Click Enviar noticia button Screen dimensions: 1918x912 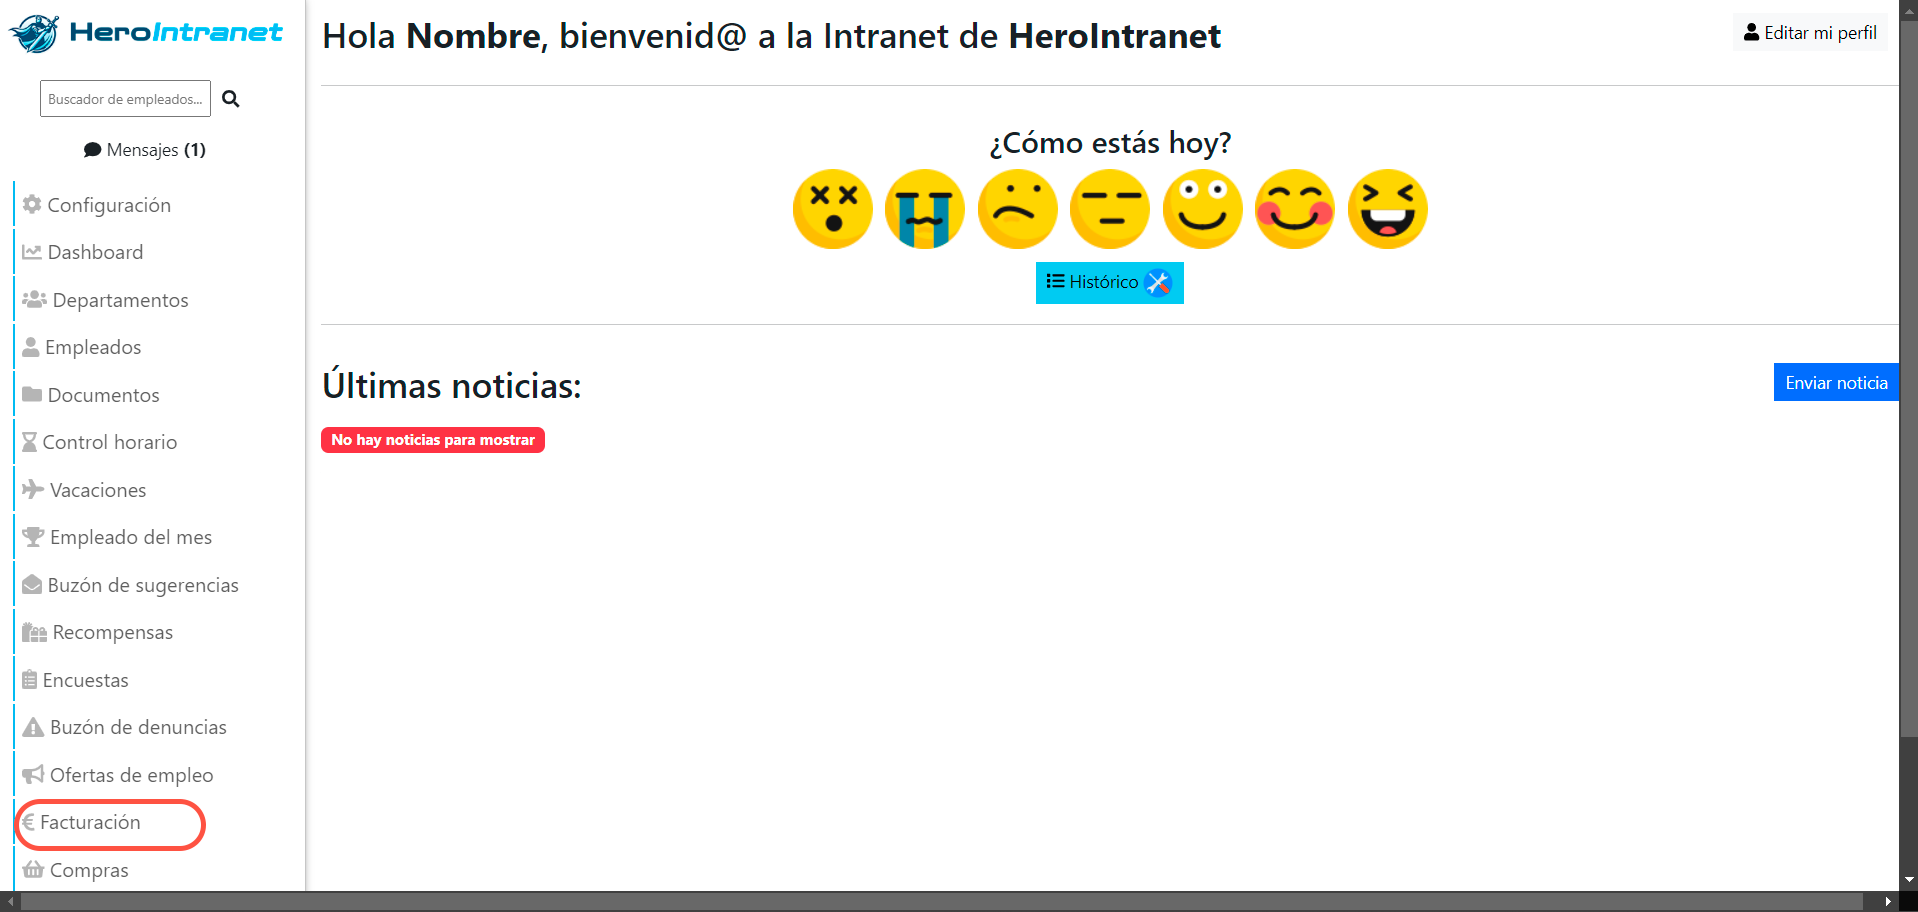click(x=1836, y=382)
